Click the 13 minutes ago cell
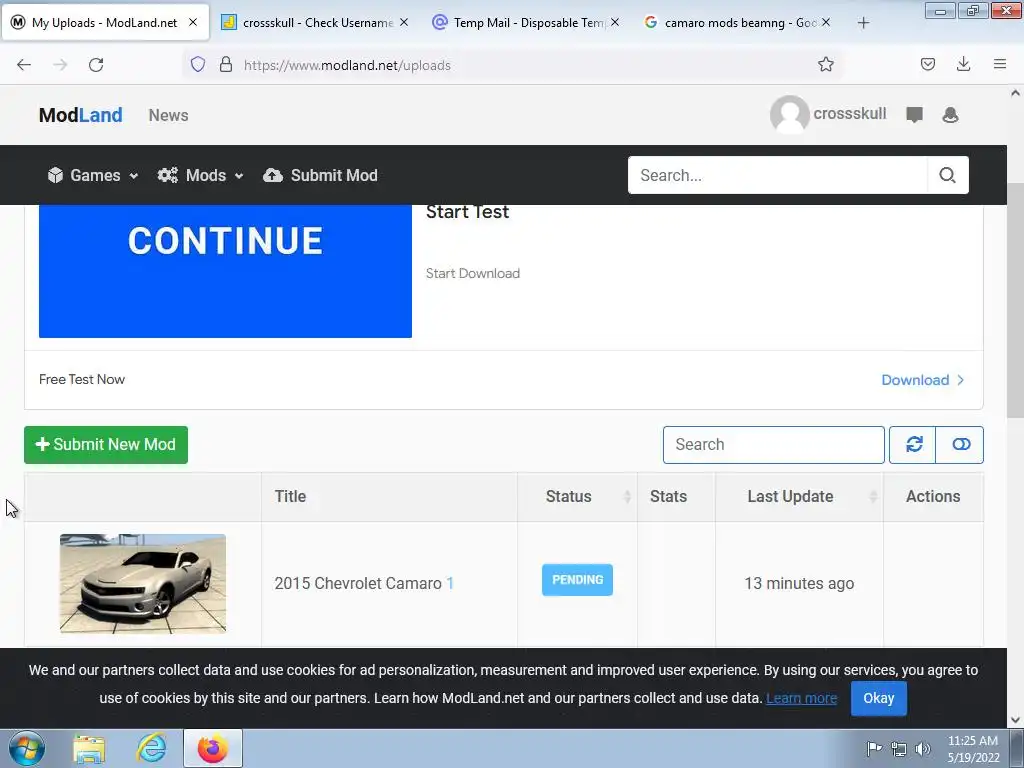 click(799, 583)
